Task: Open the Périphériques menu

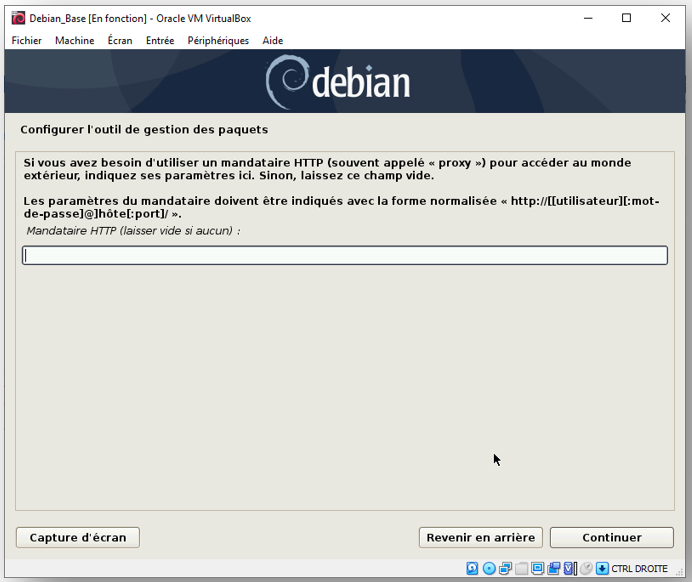Action: click(x=218, y=41)
